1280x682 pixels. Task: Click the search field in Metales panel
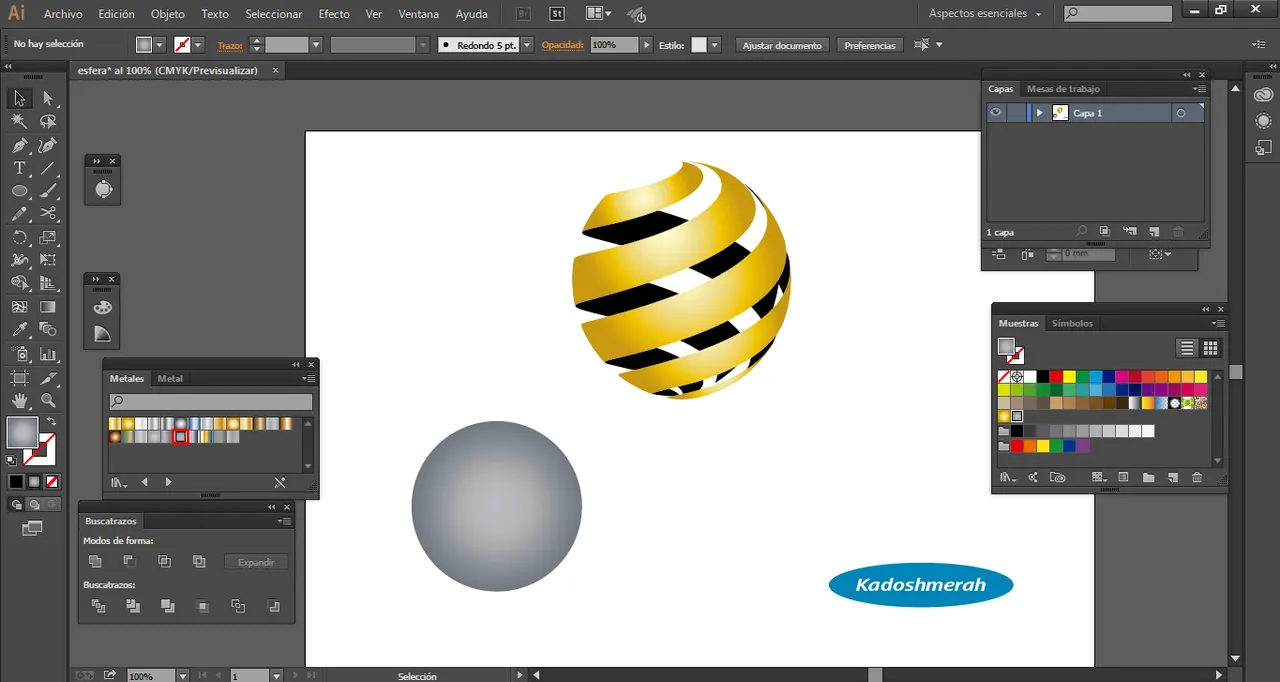coord(217,402)
